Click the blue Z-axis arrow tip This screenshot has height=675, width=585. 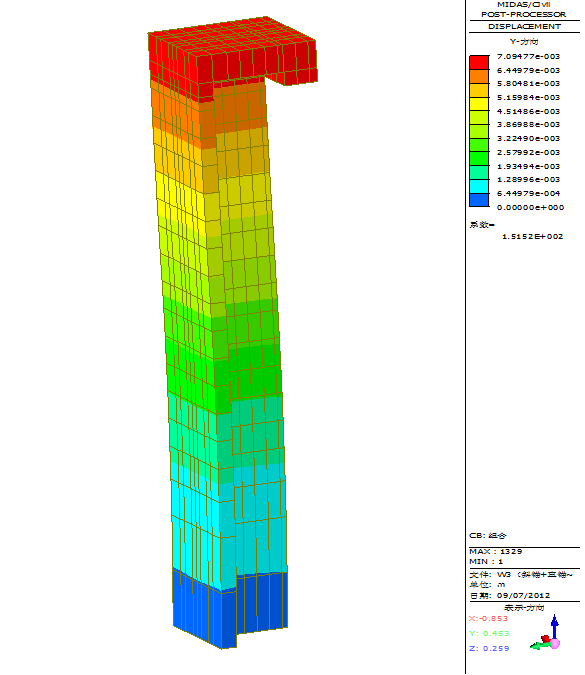click(555, 620)
